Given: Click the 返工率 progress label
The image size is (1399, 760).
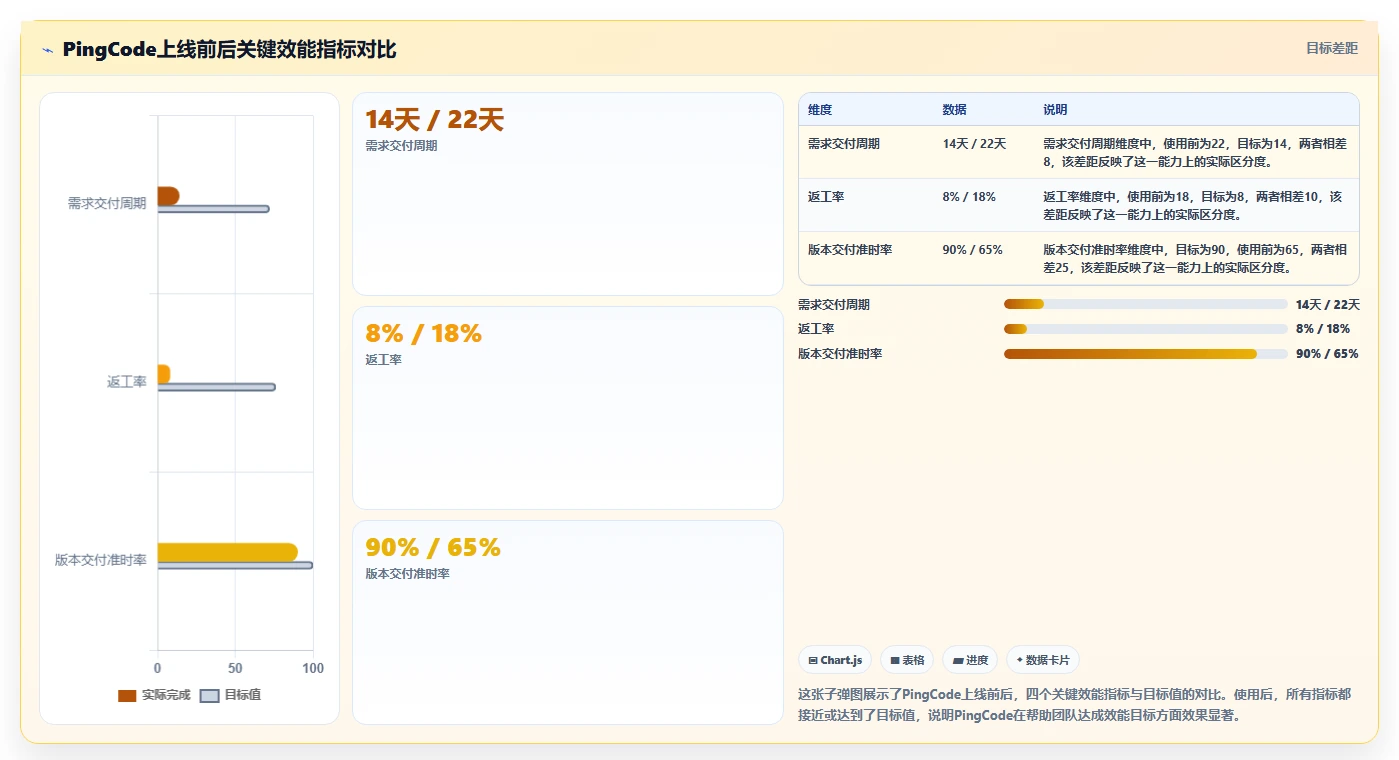Looking at the screenshot, I should pyautogui.click(x=816, y=329).
